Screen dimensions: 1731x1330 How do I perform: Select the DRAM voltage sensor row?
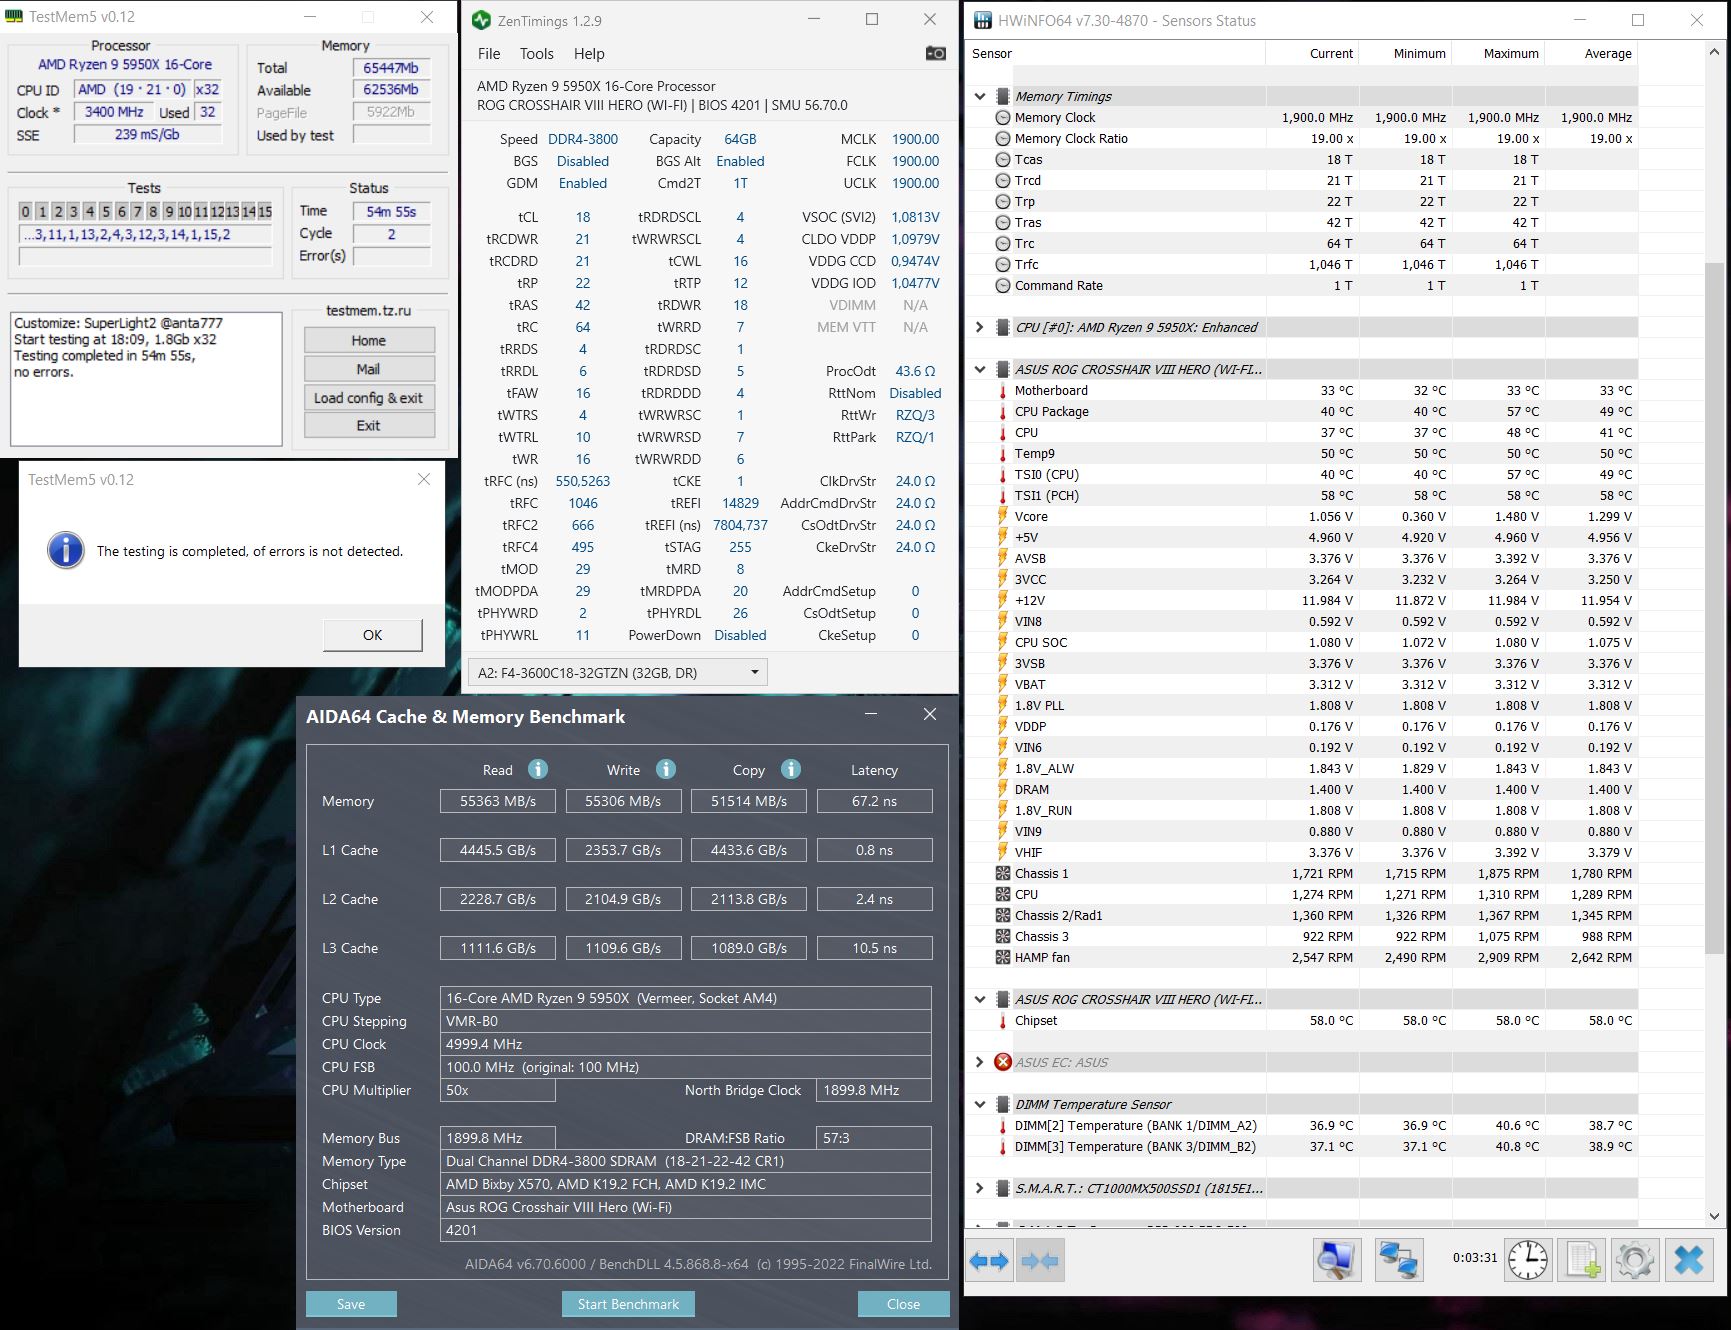[x=1302, y=789]
